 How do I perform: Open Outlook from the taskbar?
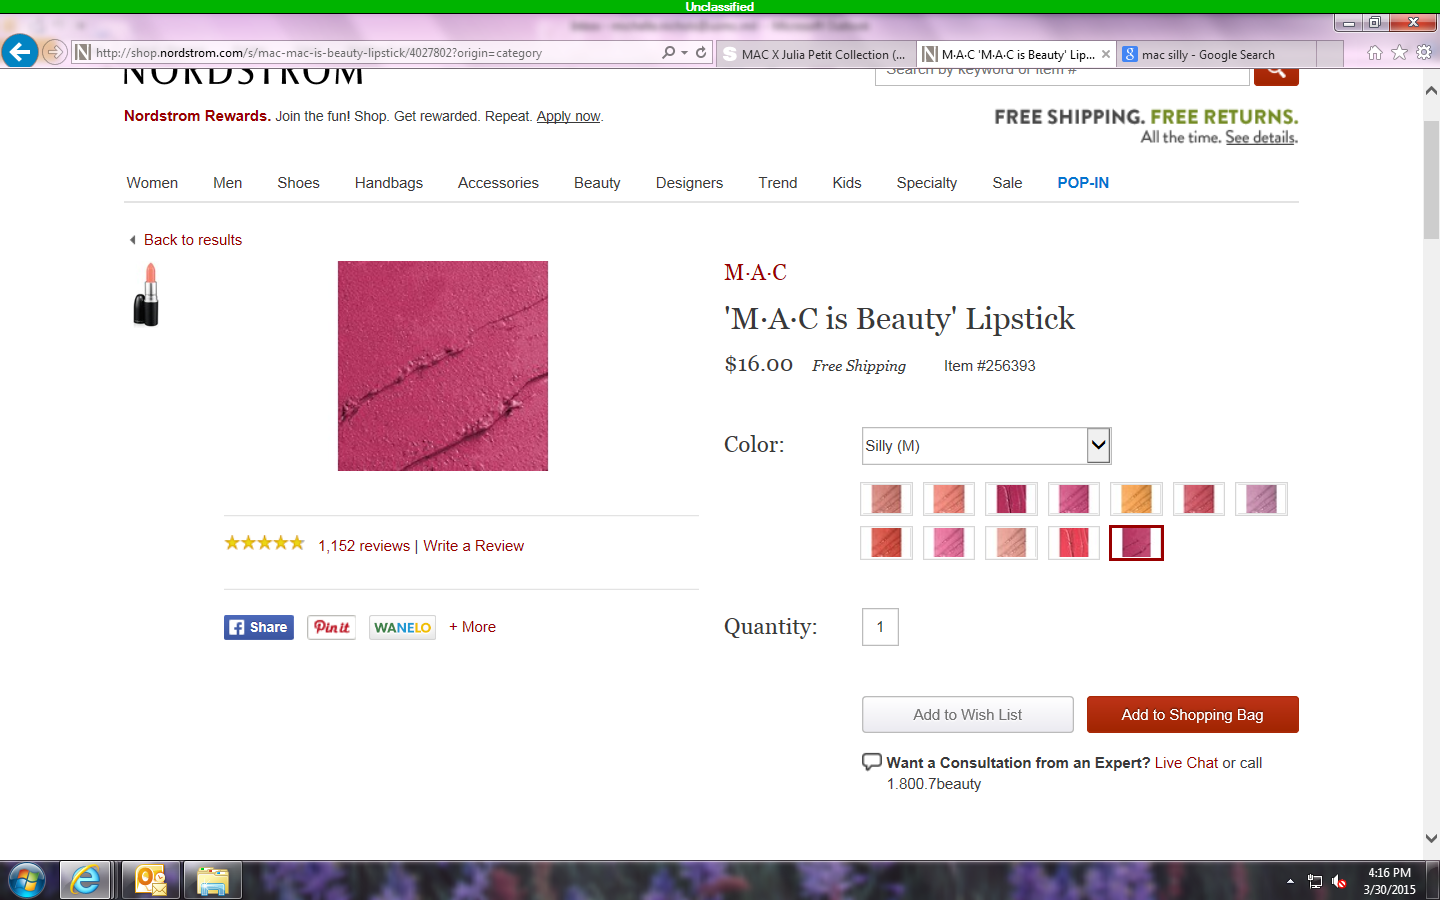pyautogui.click(x=151, y=880)
